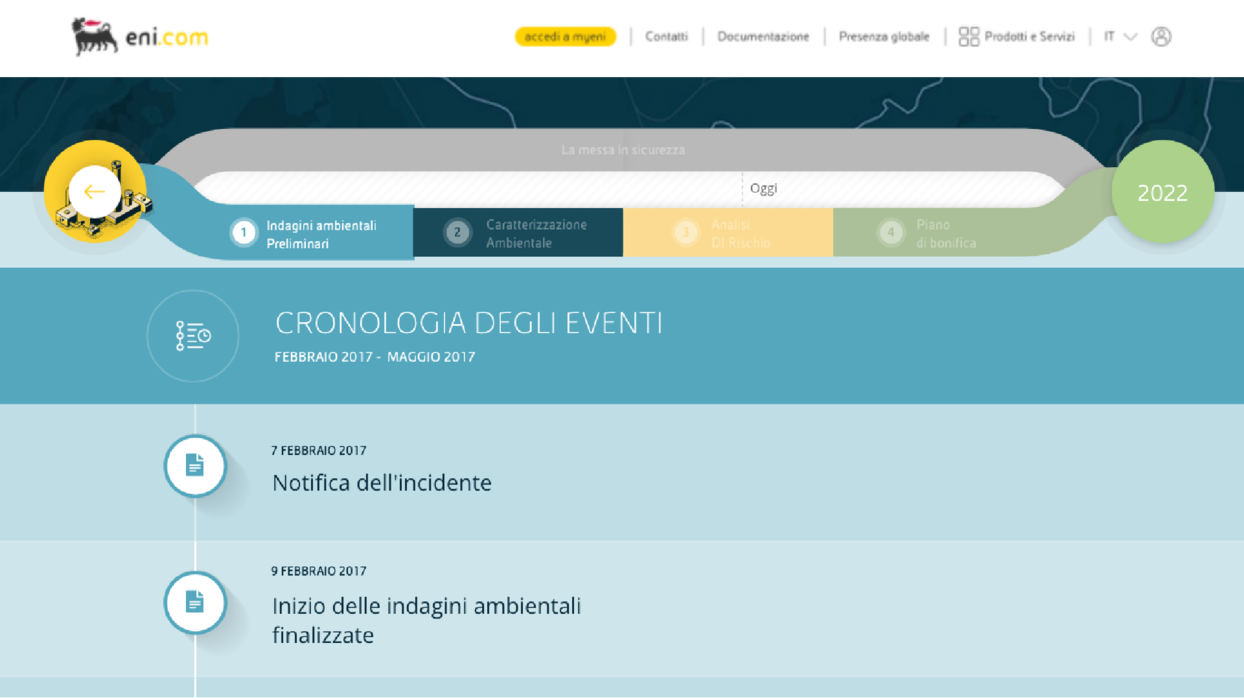1244x700 pixels.
Task: Click the accedi a myeni button
Action: tap(565, 37)
